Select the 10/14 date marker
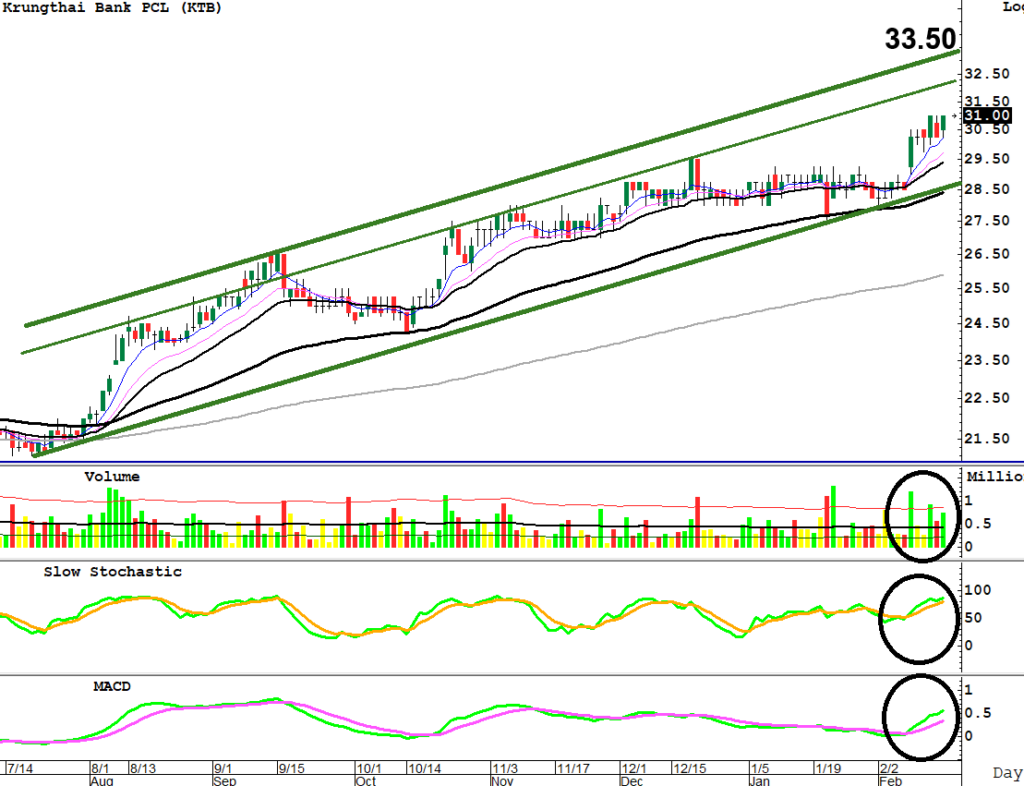Screen dimensions: 1024x786 tap(425, 768)
